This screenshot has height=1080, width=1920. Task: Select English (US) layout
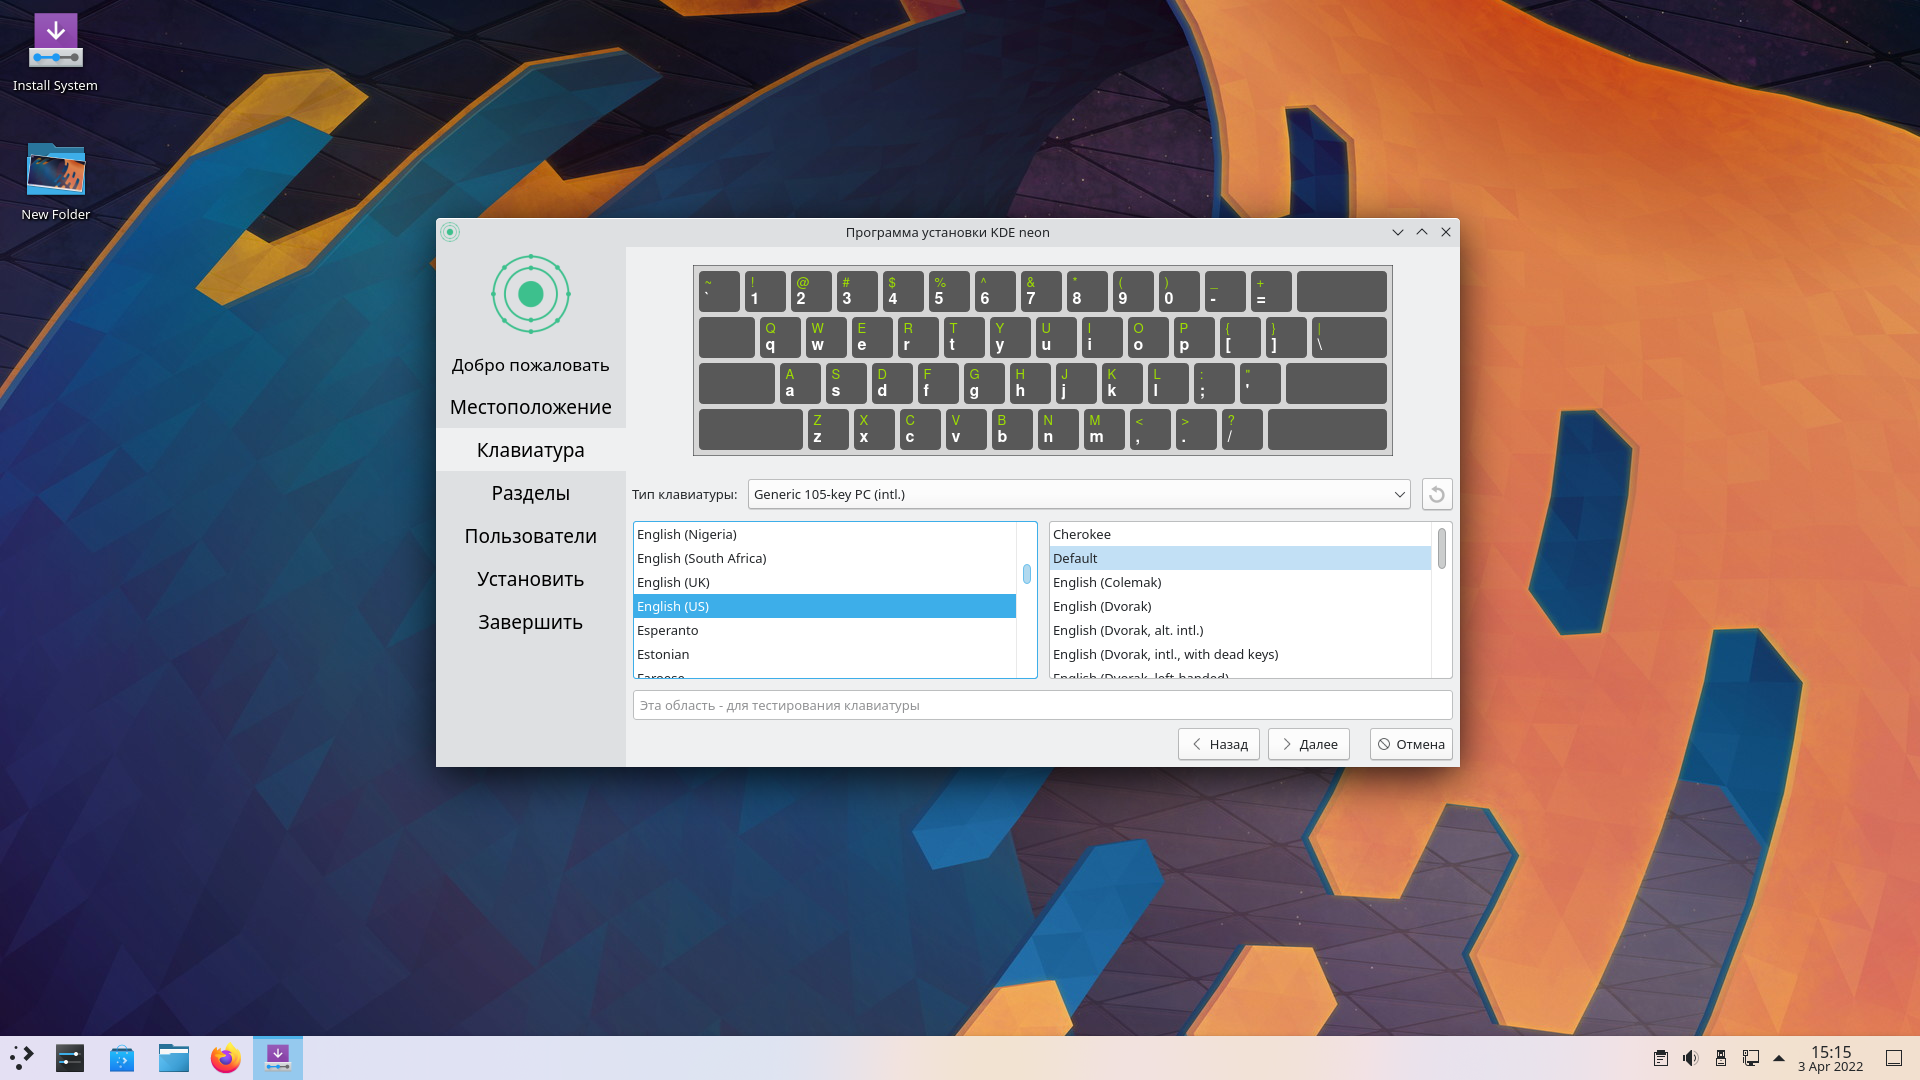tap(825, 606)
